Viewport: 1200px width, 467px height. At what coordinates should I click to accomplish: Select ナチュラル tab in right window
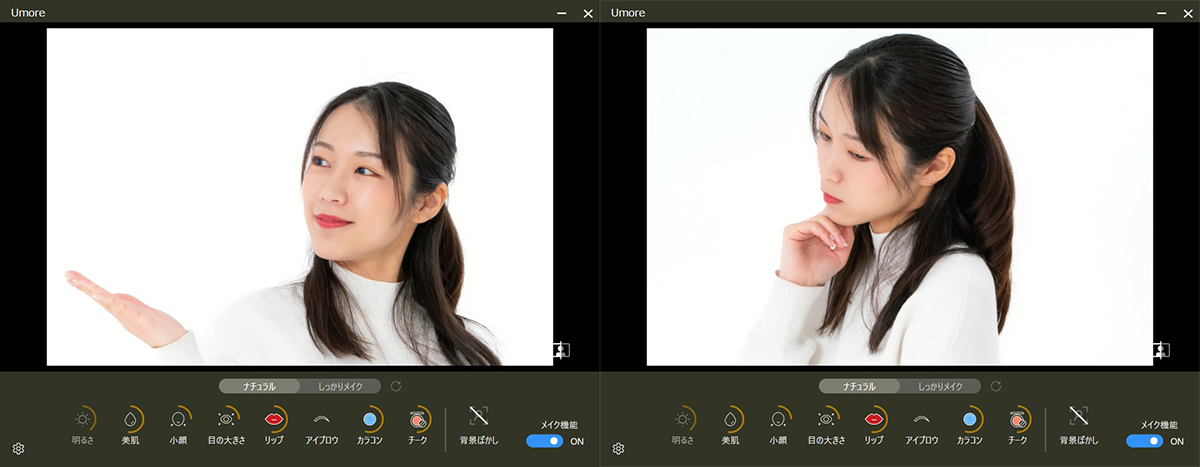(x=859, y=386)
